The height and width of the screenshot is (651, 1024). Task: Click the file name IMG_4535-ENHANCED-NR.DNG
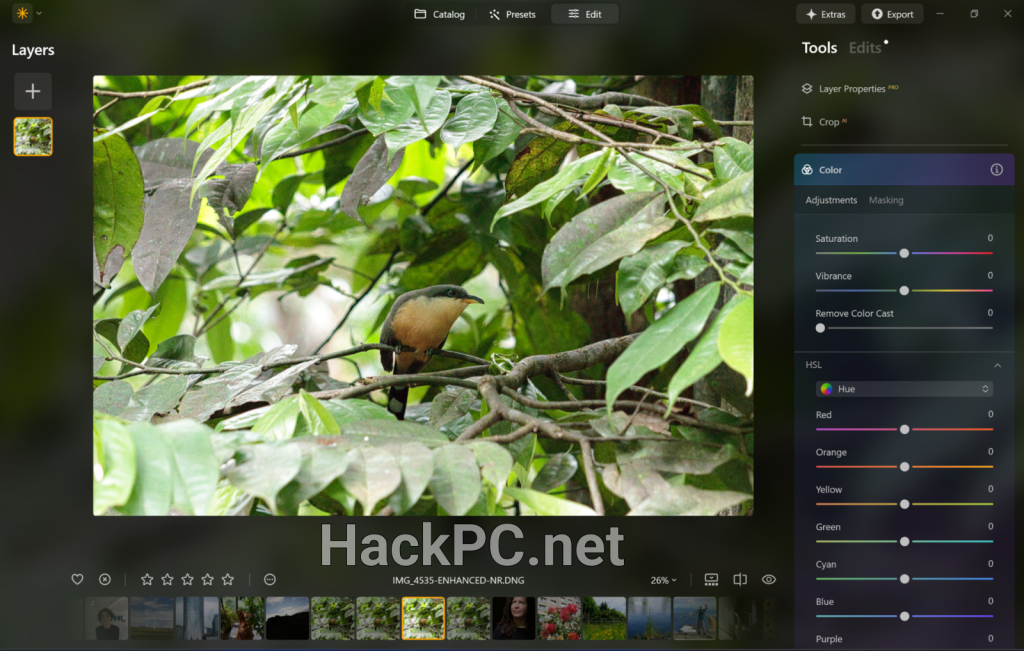click(458, 580)
